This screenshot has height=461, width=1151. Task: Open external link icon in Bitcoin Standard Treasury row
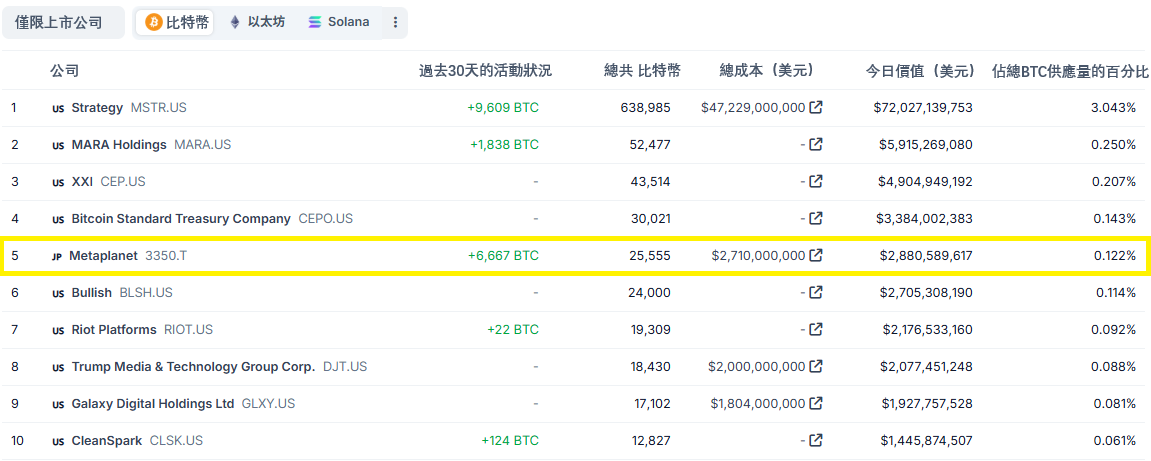pyautogui.click(x=816, y=219)
